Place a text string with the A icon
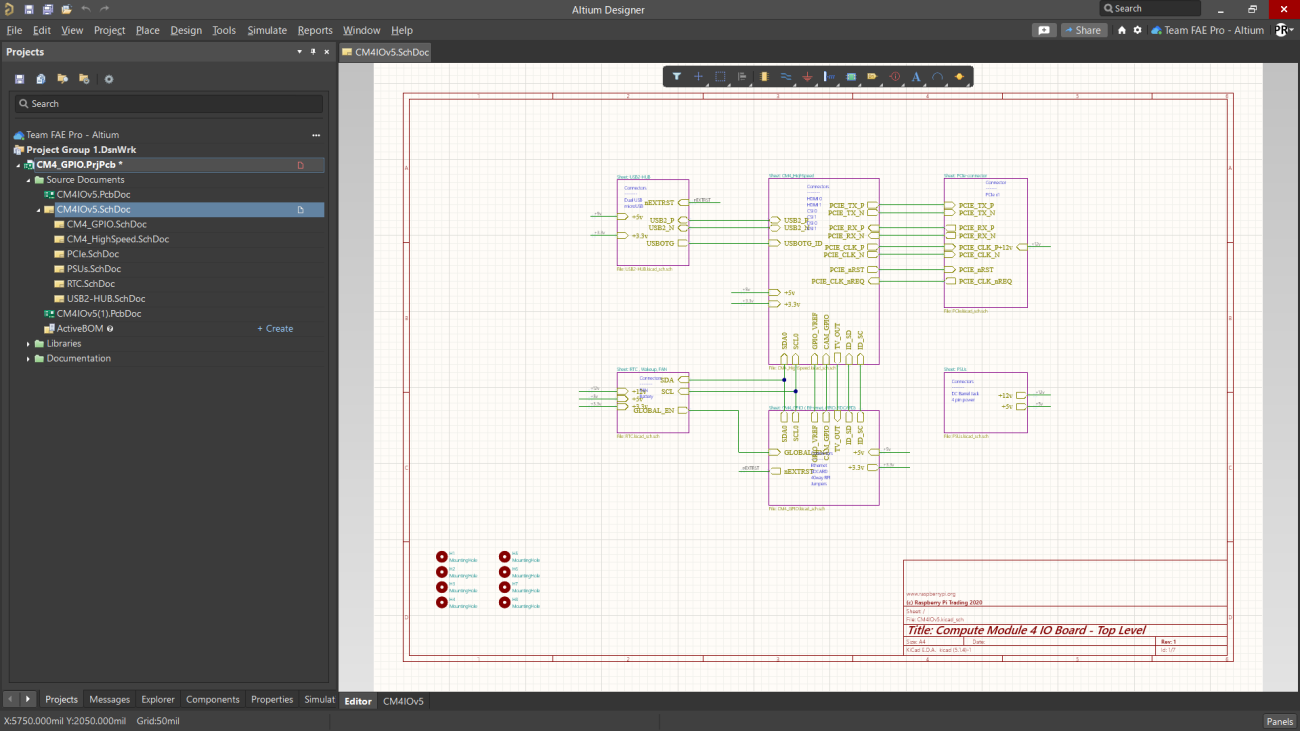Screen dimensions: 1300x731 [917, 76]
